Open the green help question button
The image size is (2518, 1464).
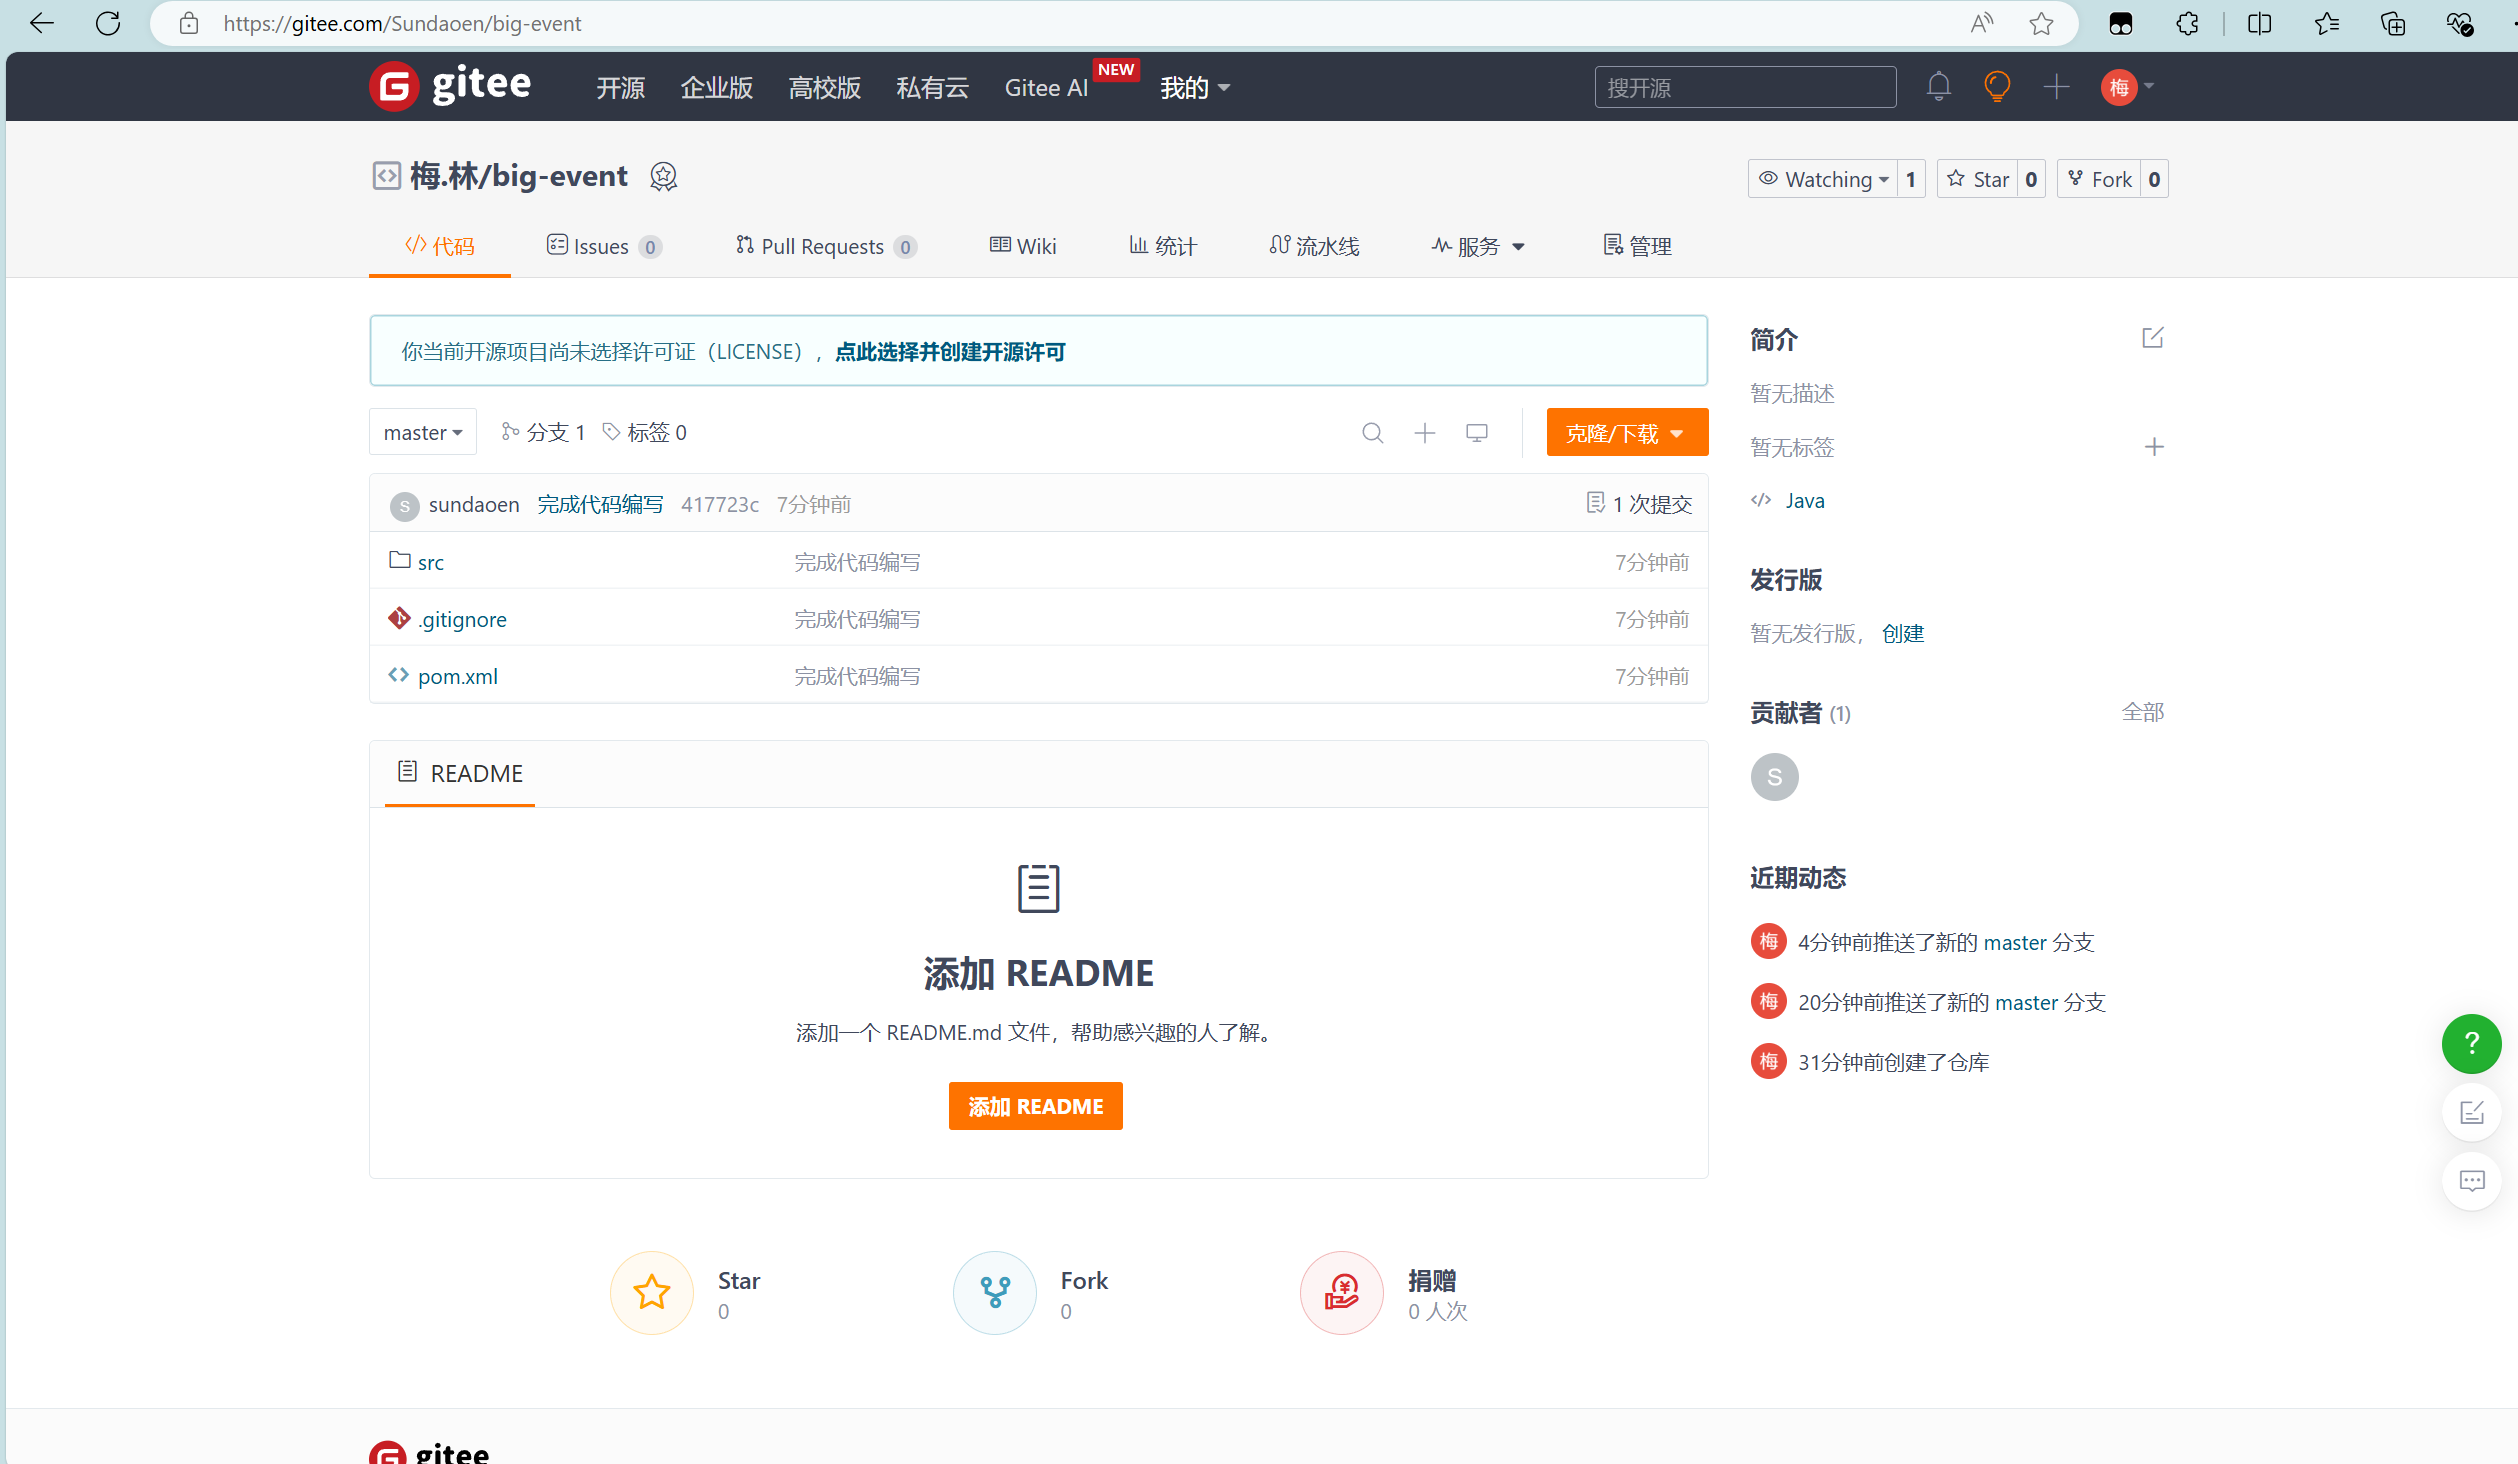[x=2471, y=1043]
